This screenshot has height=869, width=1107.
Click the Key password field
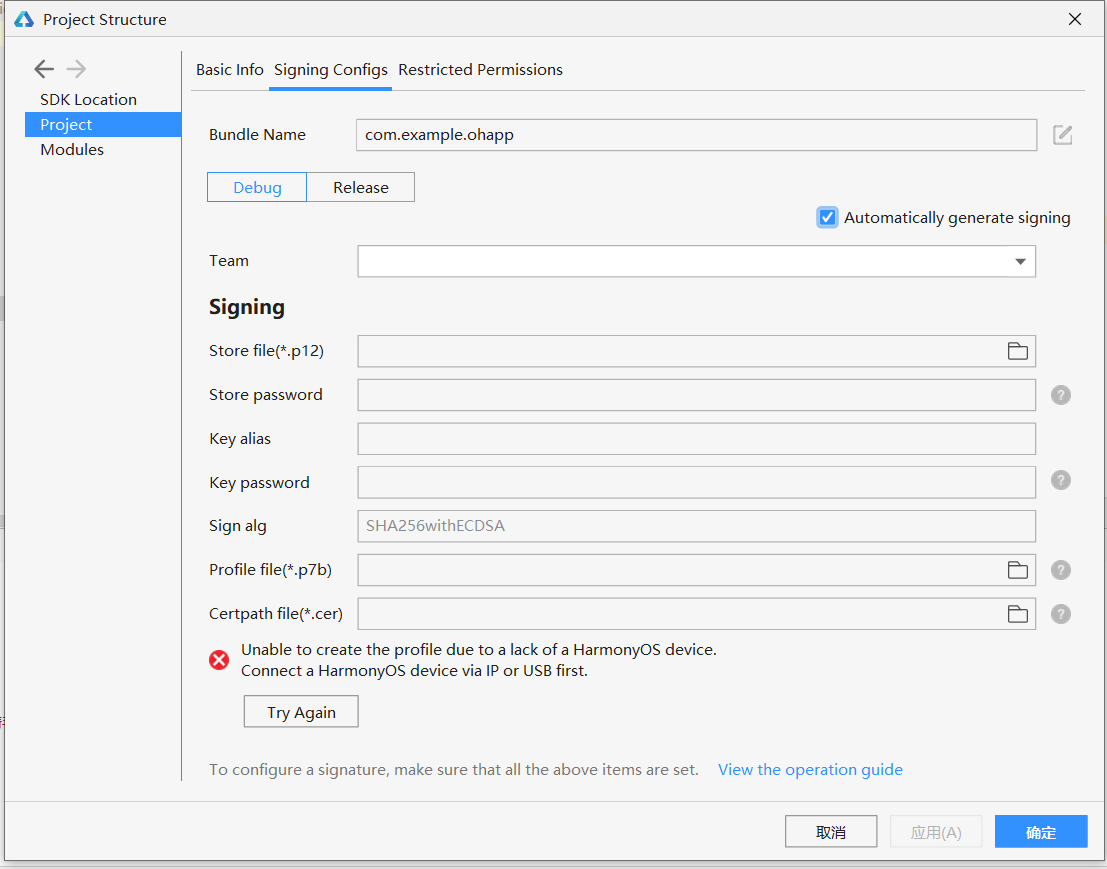[x=697, y=482]
